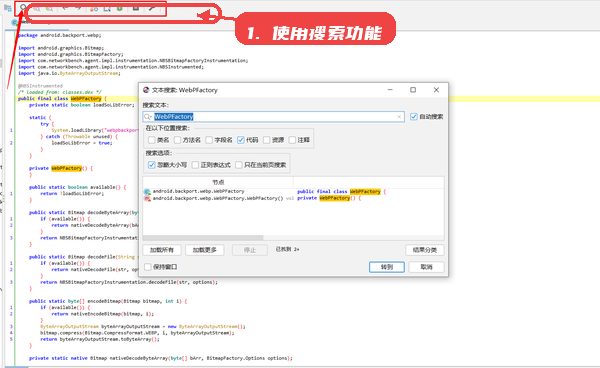Maximize the 文本搜索 dialog
Image resolution: width=600 pixels, height=368 pixels.
coord(413,90)
